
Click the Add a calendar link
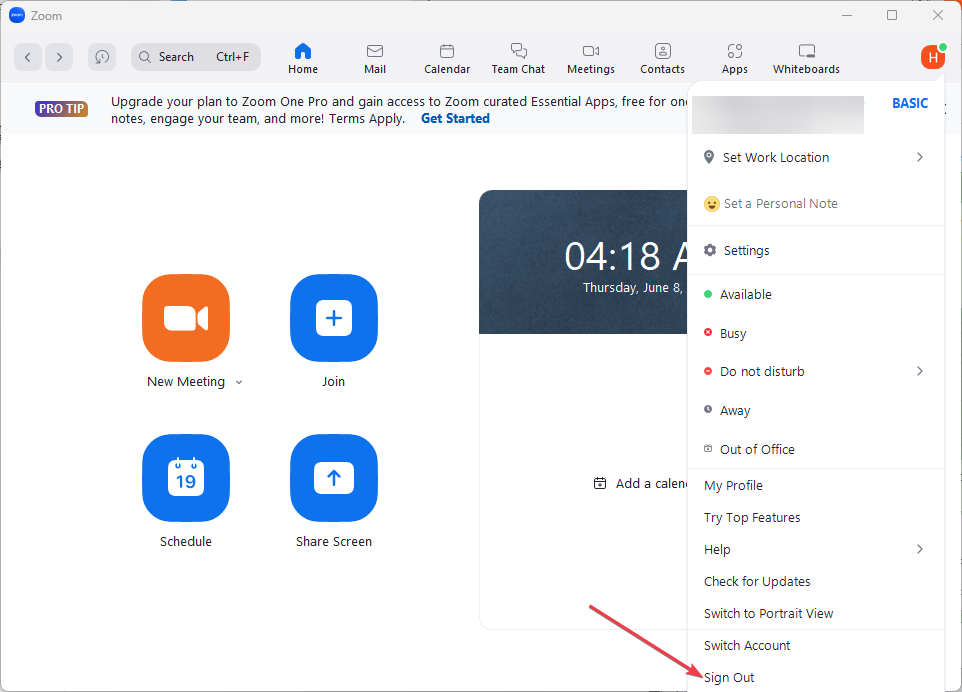pos(652,483)
